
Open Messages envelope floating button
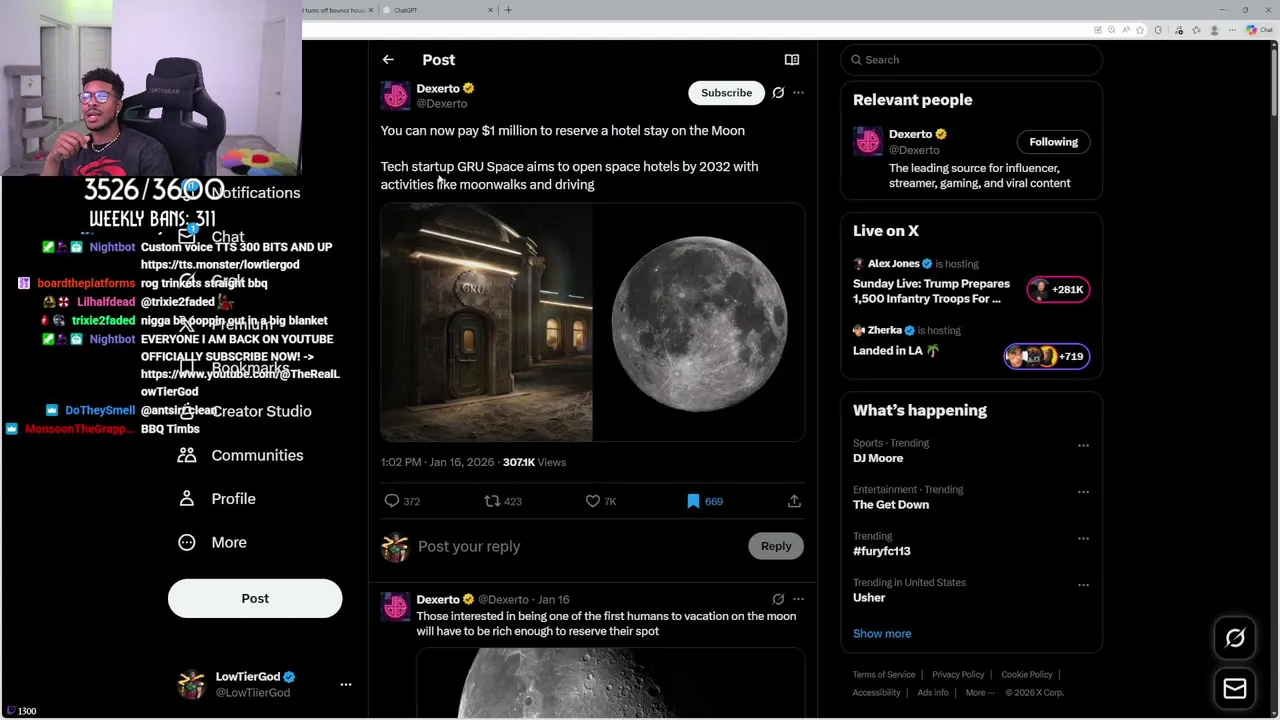(1235, 688)
